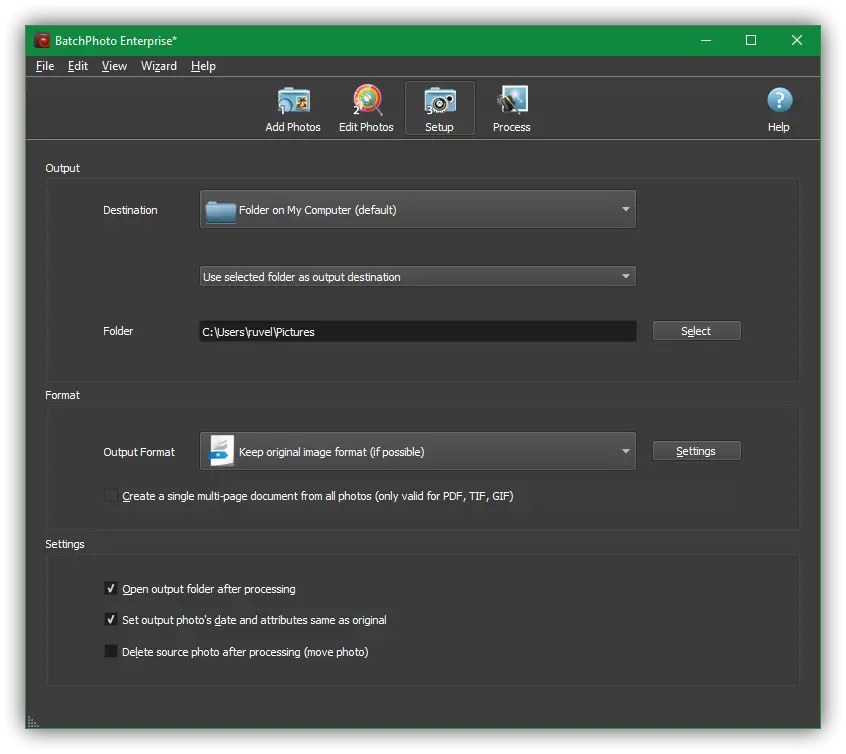The height and width of the screenshot is (754, 846).
Task: Open output format Settings button
Action: click(696, 451)
